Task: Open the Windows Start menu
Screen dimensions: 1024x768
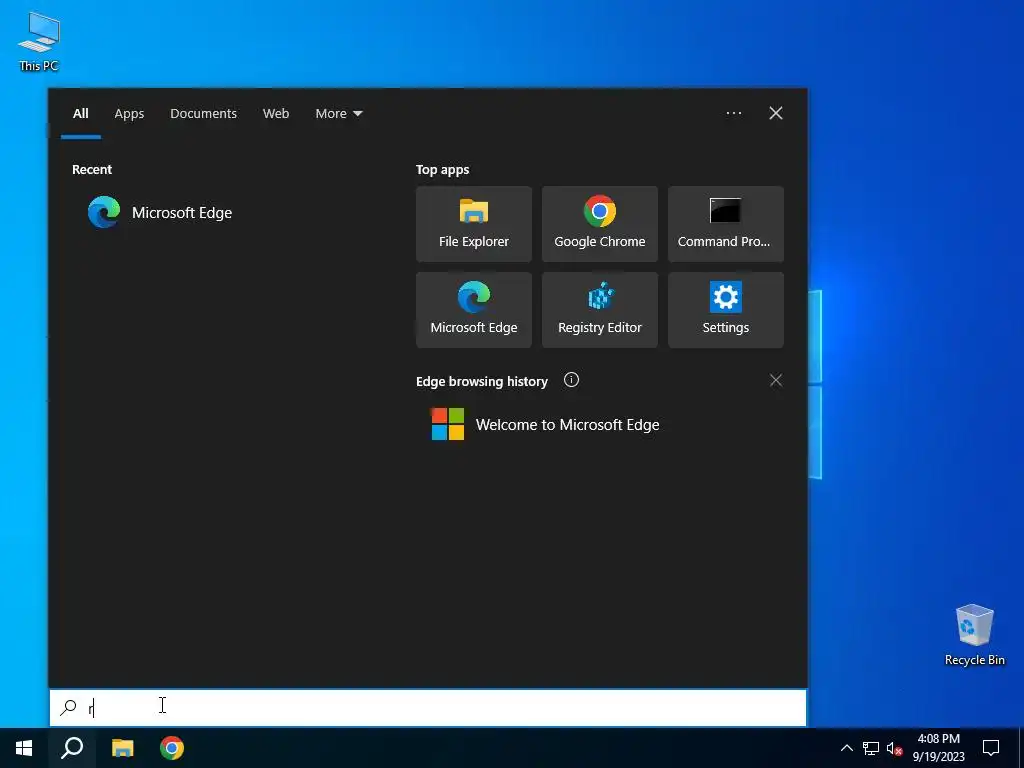Action: (24, 748)
